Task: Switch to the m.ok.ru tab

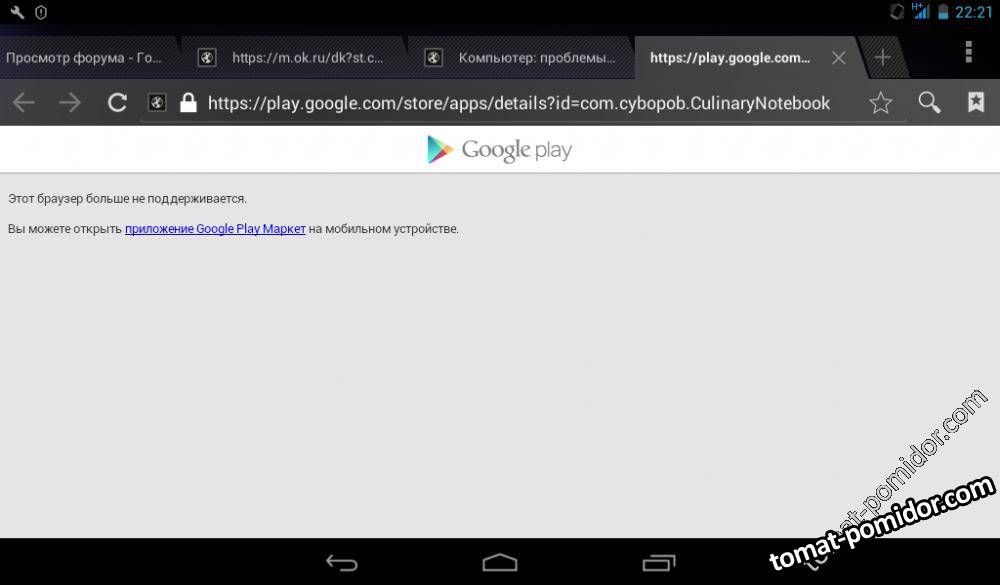Action: coord(306,58)
